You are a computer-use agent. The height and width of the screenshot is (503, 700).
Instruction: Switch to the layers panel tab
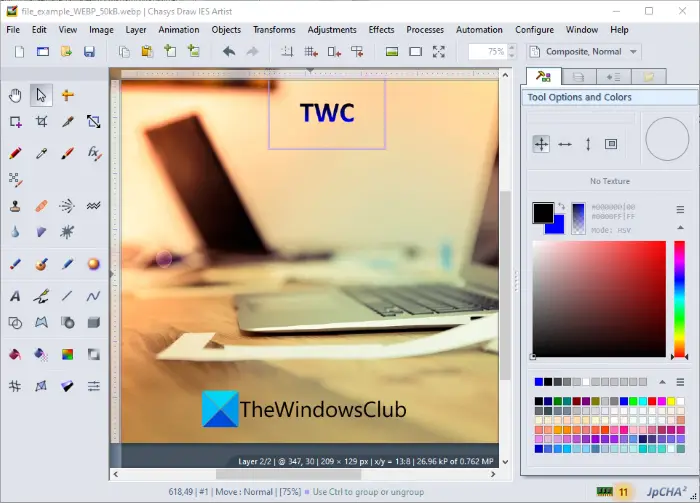pos(579,77)
